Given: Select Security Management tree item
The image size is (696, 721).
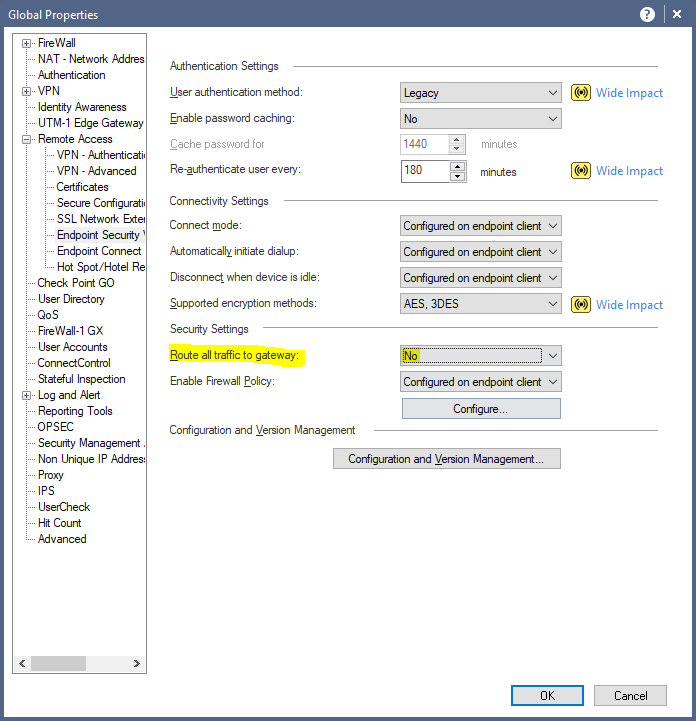Looking at the screenshot, I should pyautogui.click(x=91, y=443).
